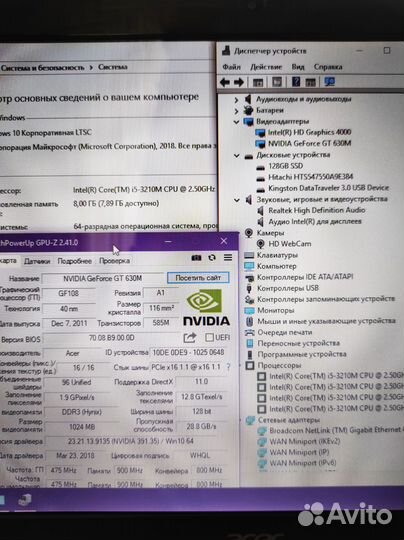
Task: Click the Help question-mark icon in Device Manager toolbar
Action: click(296, 82)
